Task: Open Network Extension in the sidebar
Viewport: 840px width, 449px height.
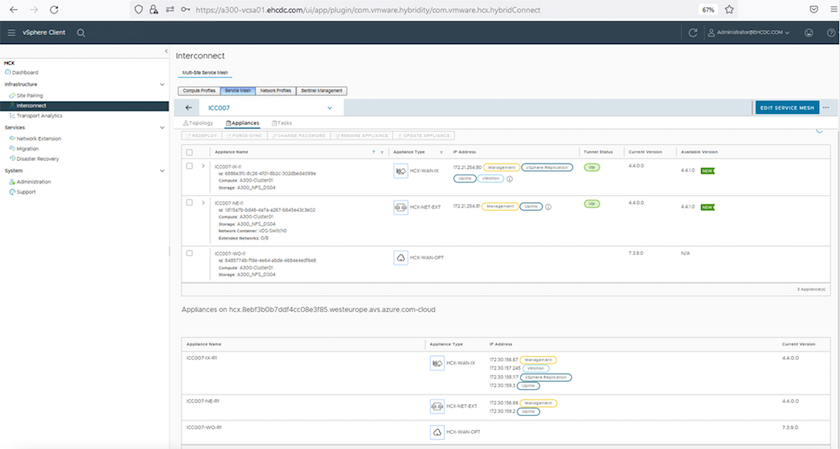Action: 37,138
